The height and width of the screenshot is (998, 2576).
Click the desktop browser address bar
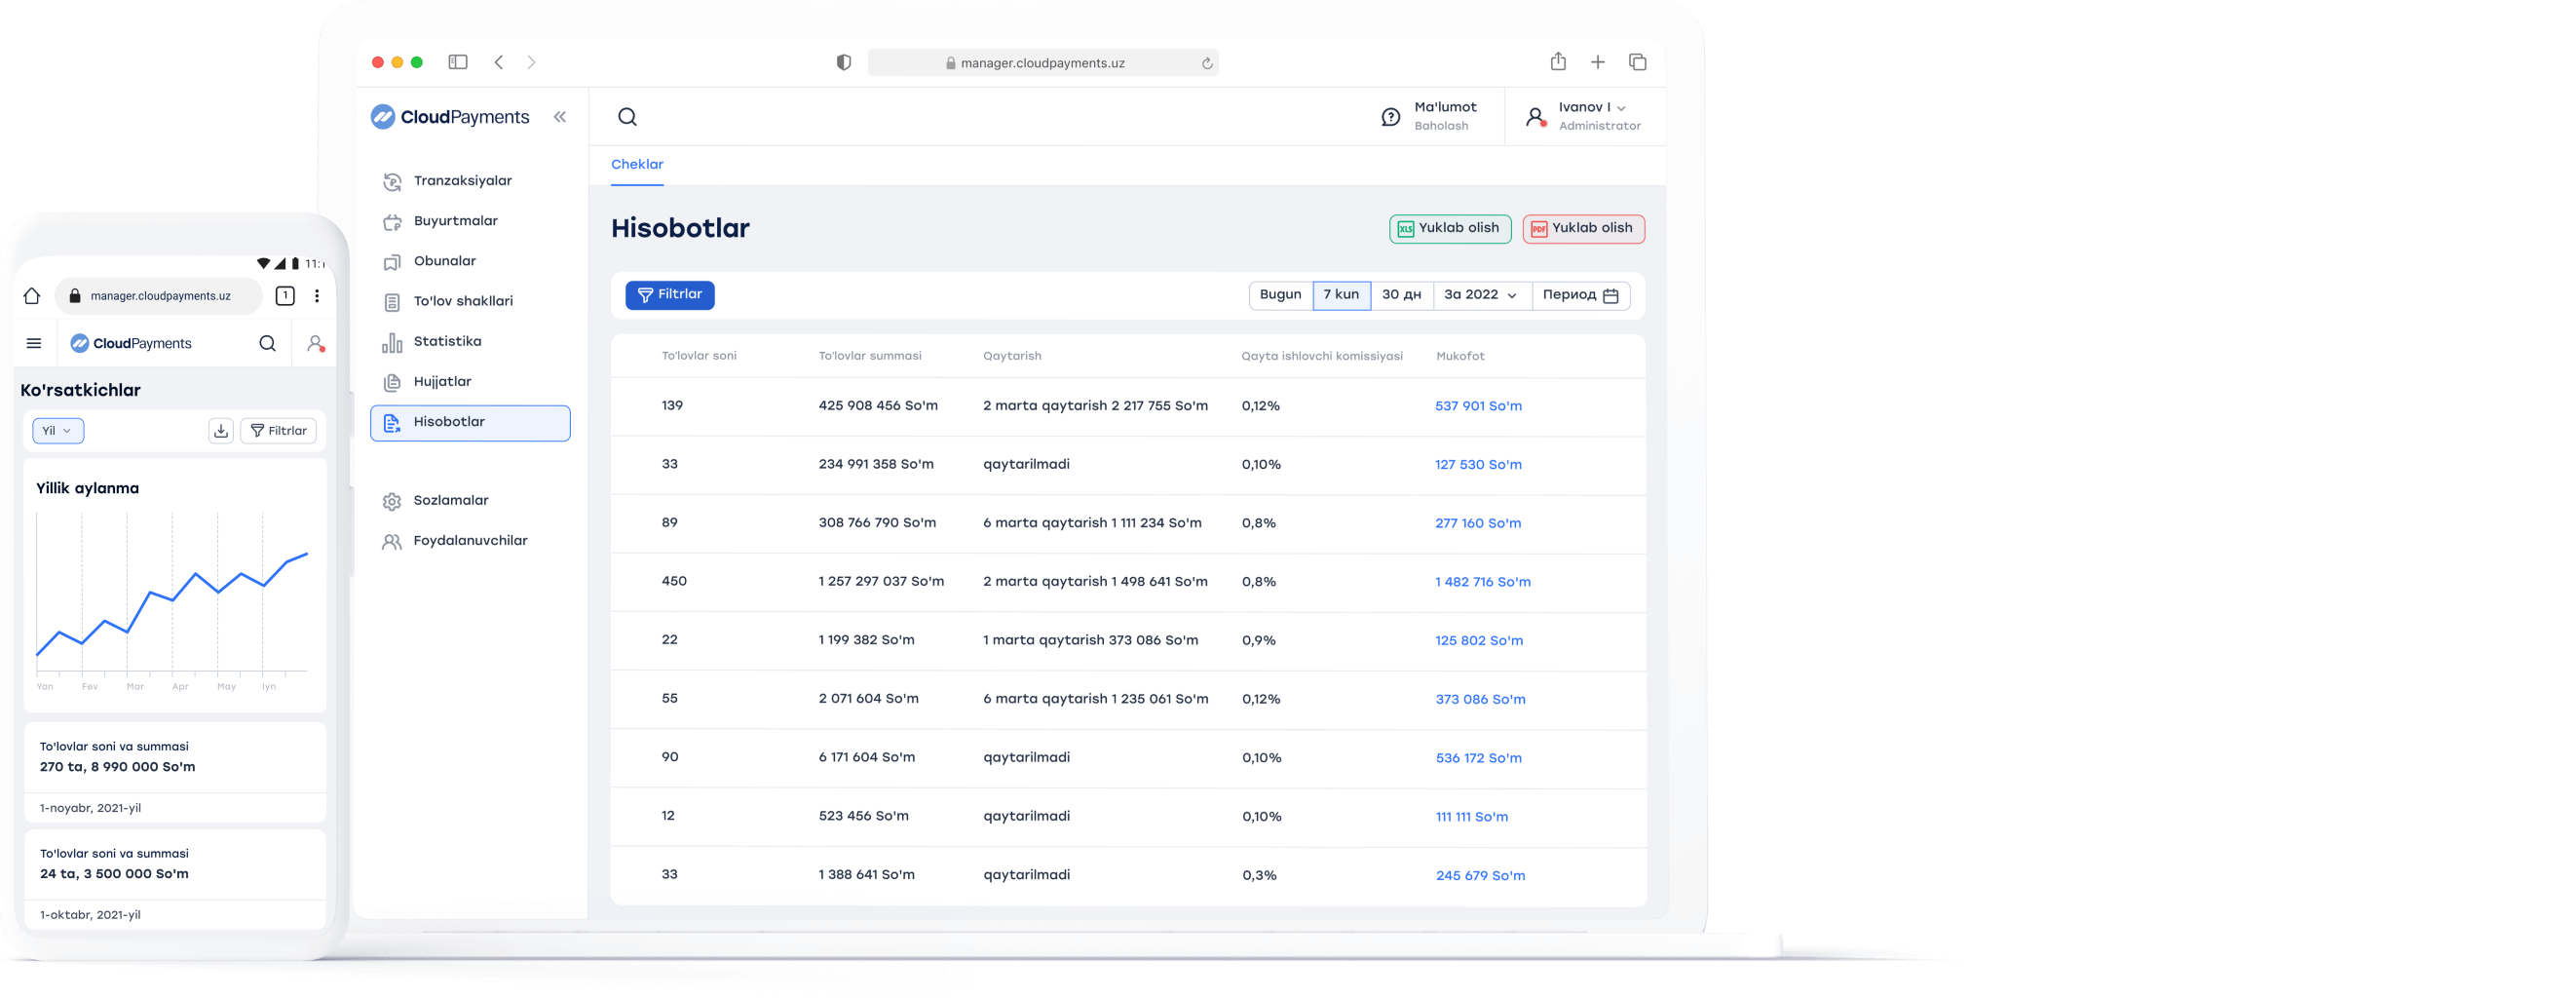point(1043,63)
